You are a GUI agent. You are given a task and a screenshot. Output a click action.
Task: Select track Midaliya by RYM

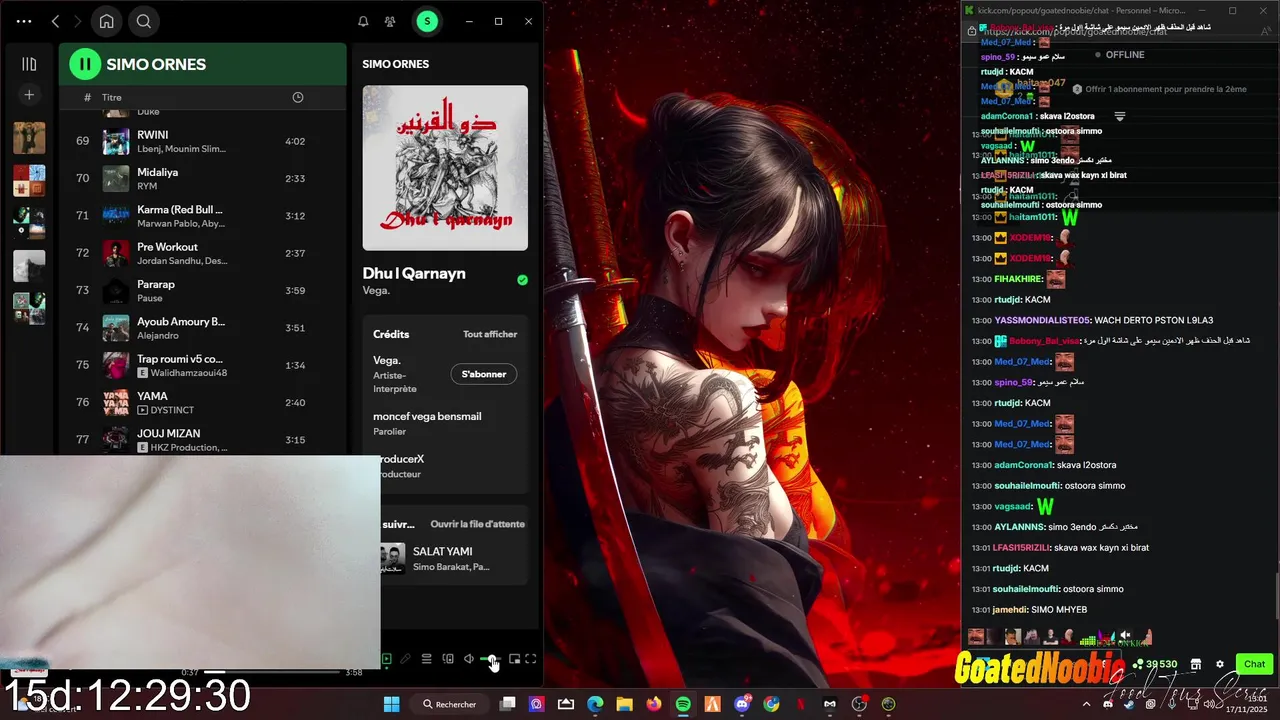[203, 179]
